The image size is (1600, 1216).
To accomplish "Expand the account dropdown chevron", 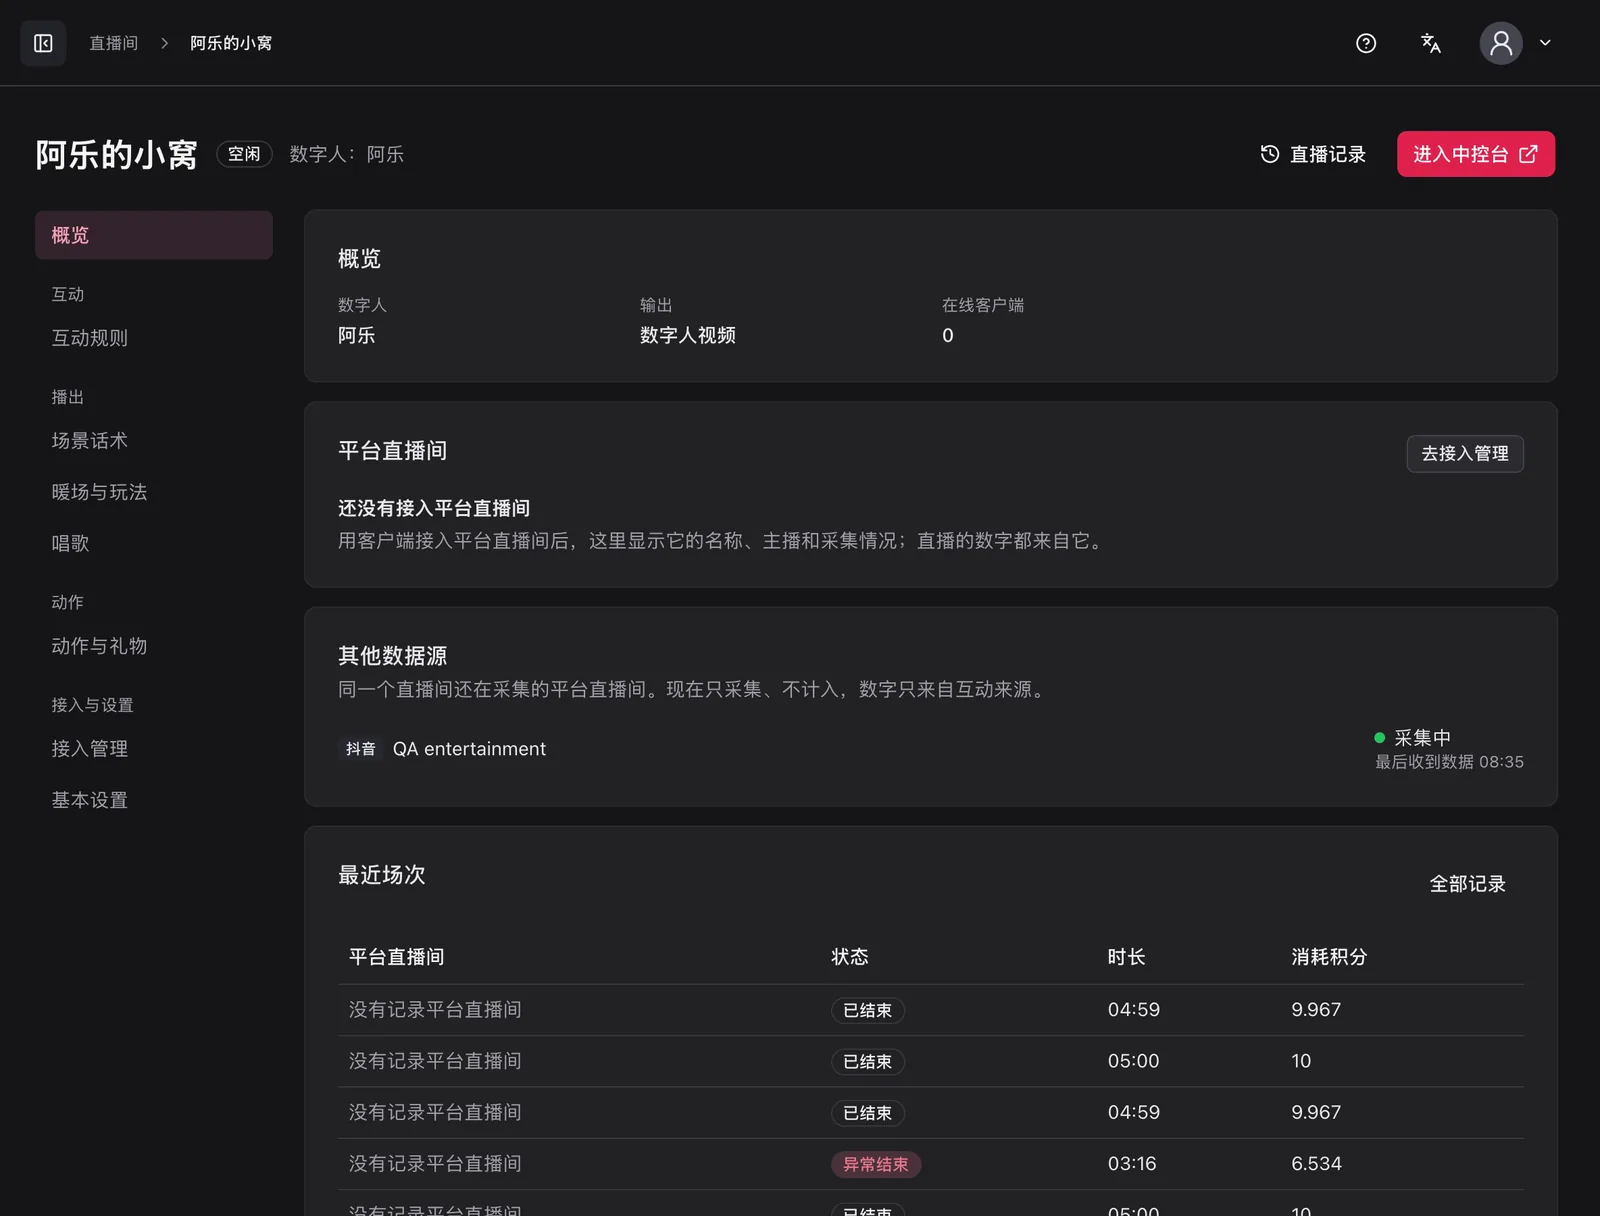I will (1545, 43).
